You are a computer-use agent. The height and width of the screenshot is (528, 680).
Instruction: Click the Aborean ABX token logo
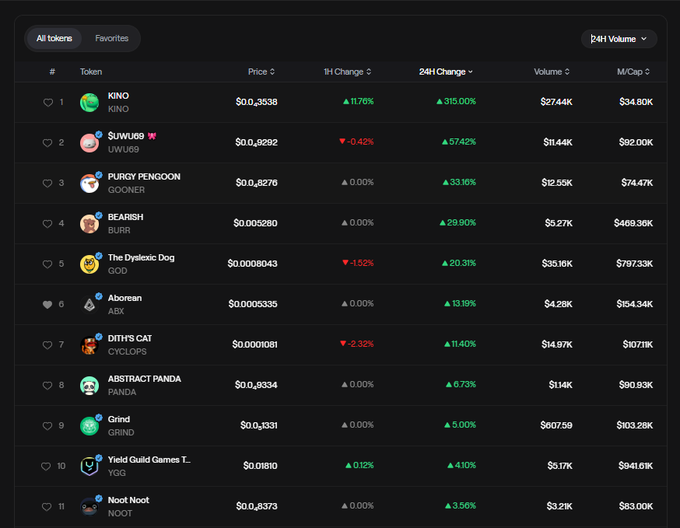point(89,305)
